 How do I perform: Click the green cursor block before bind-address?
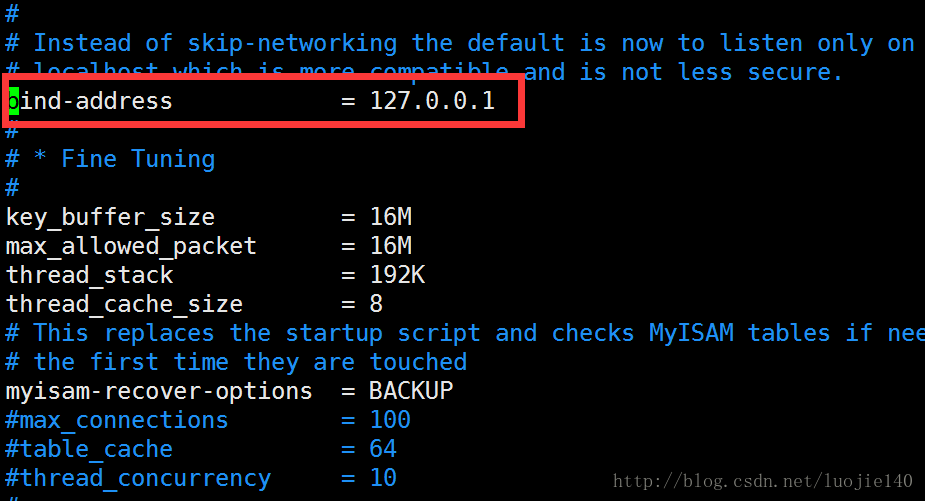click(x=13, y=101)
